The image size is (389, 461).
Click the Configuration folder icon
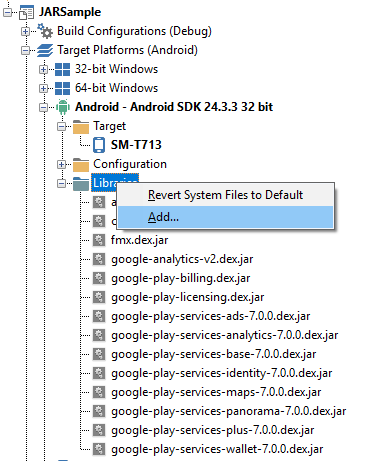pyautogui.click(x=81, y=164)
